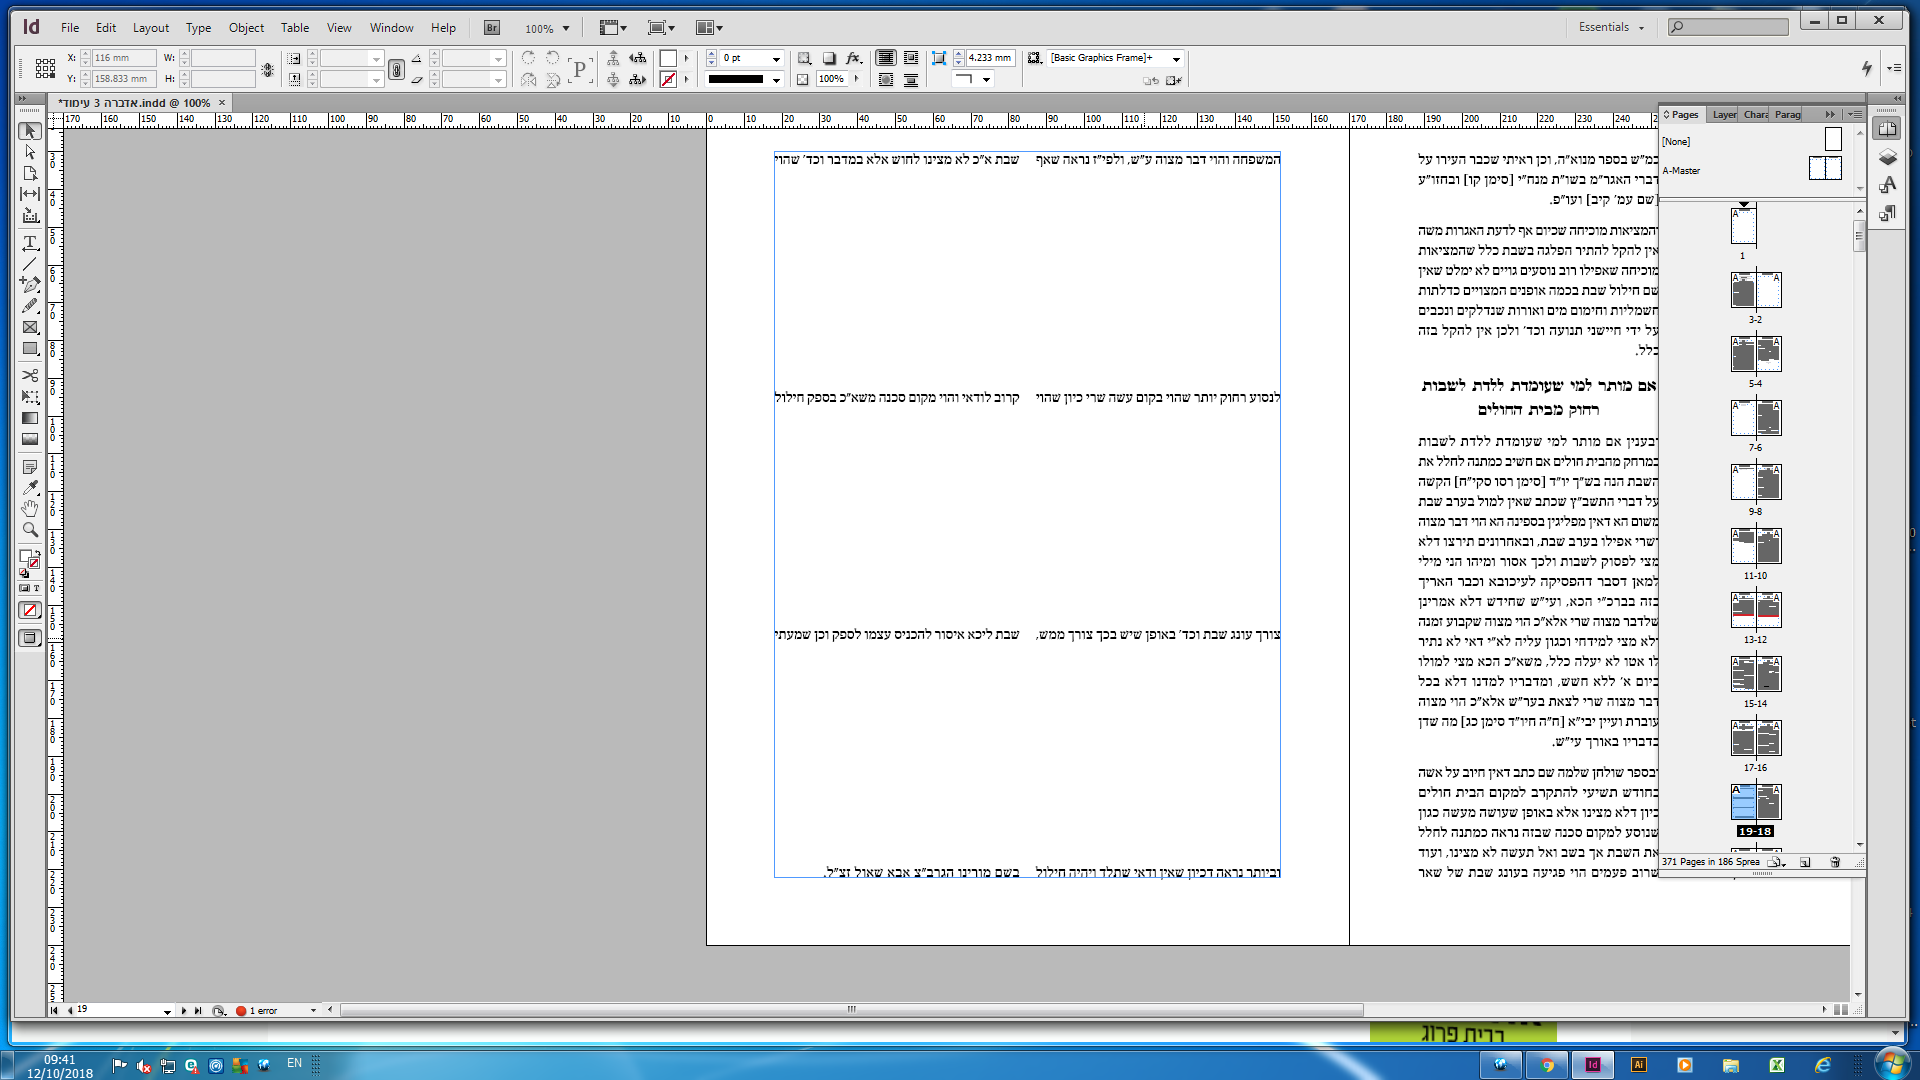Select the Scissors tool
The height and width of the screenshot is (1080, 1920).
tap(30, 375)
